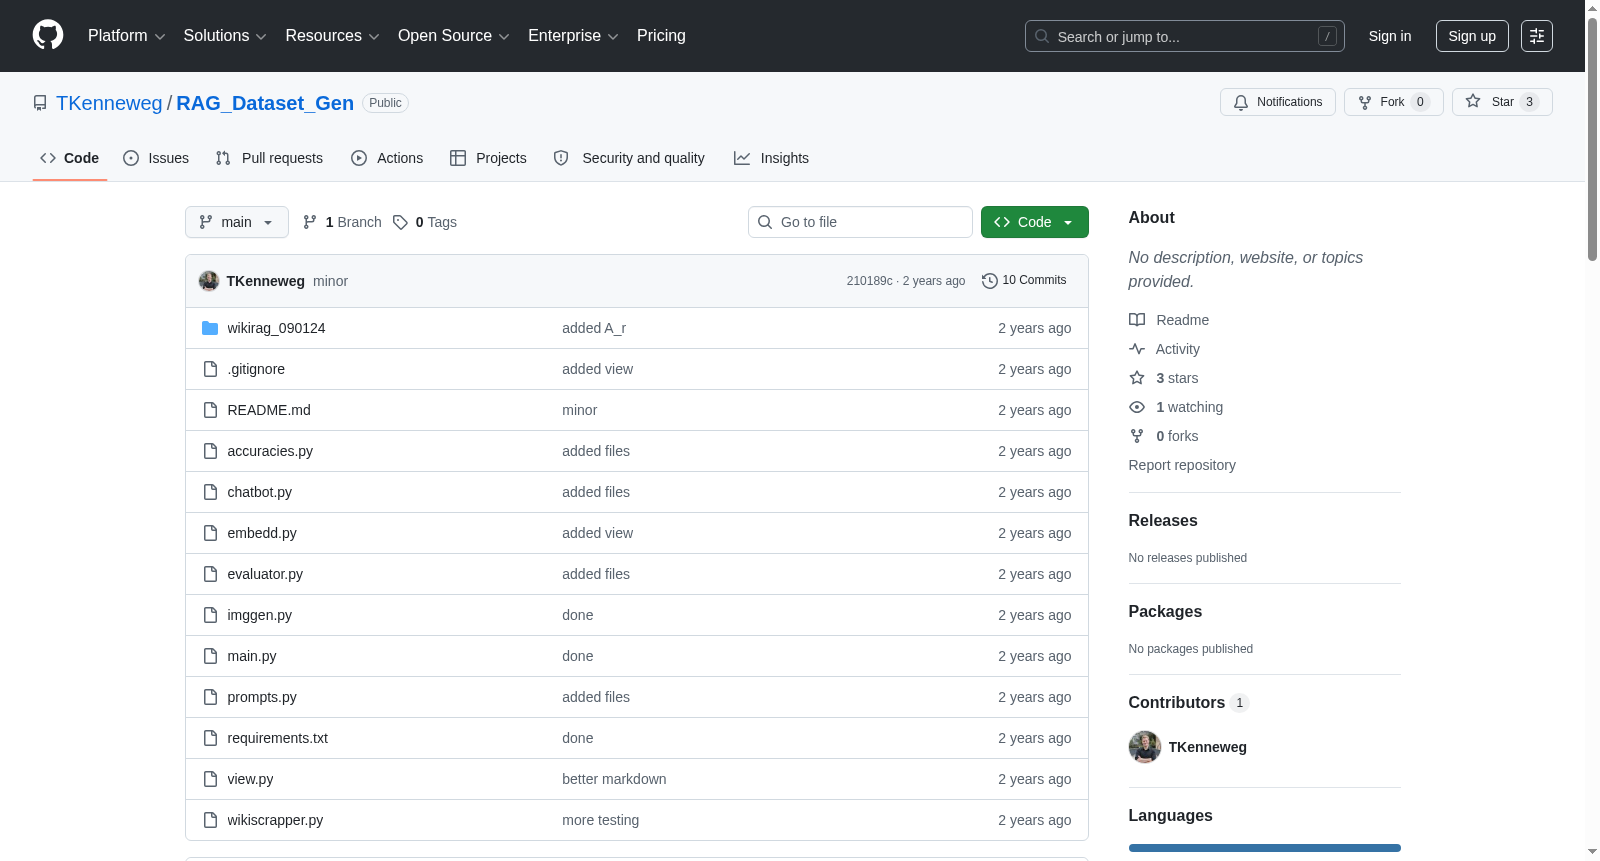Fork the repository using Fork button

tap(1394, 102)
